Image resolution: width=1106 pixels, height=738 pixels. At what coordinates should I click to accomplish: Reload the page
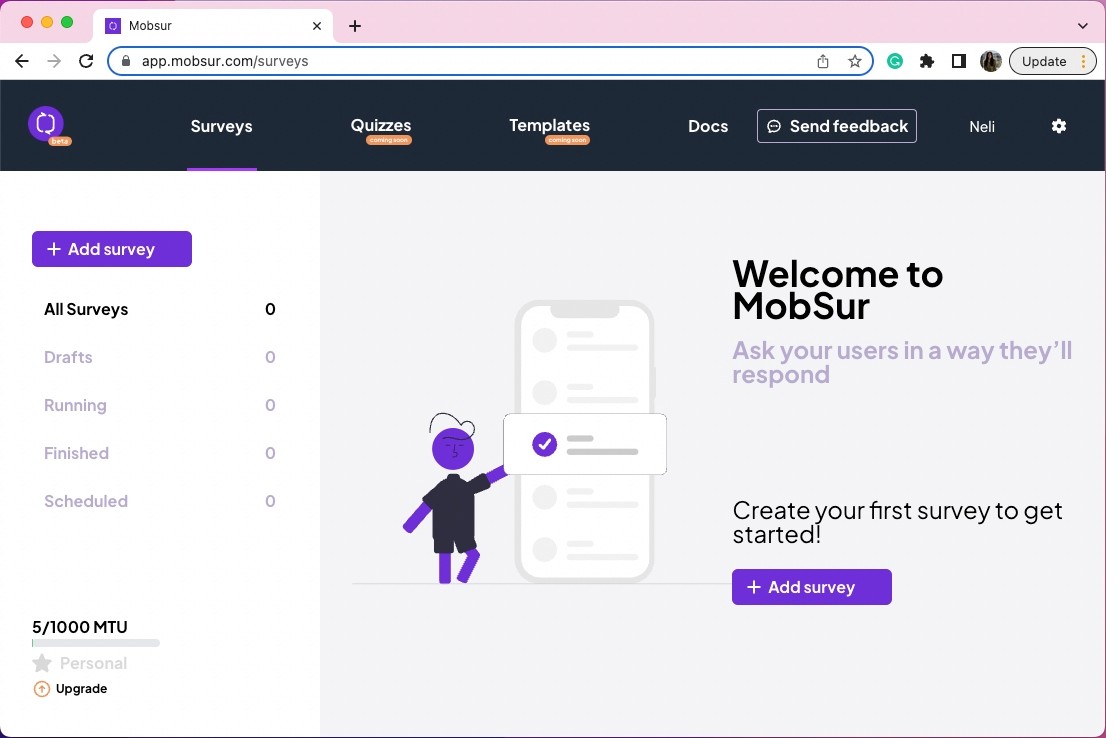point(86,61)
